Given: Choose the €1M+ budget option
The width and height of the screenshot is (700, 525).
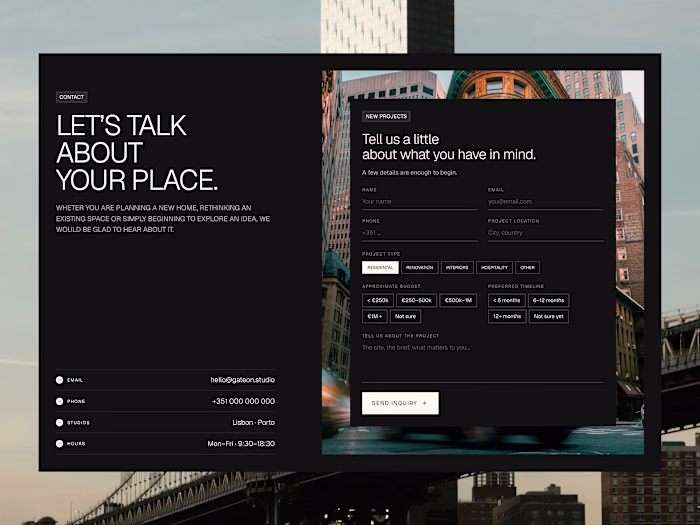Looking at the screenshot, I should (375, 317).
